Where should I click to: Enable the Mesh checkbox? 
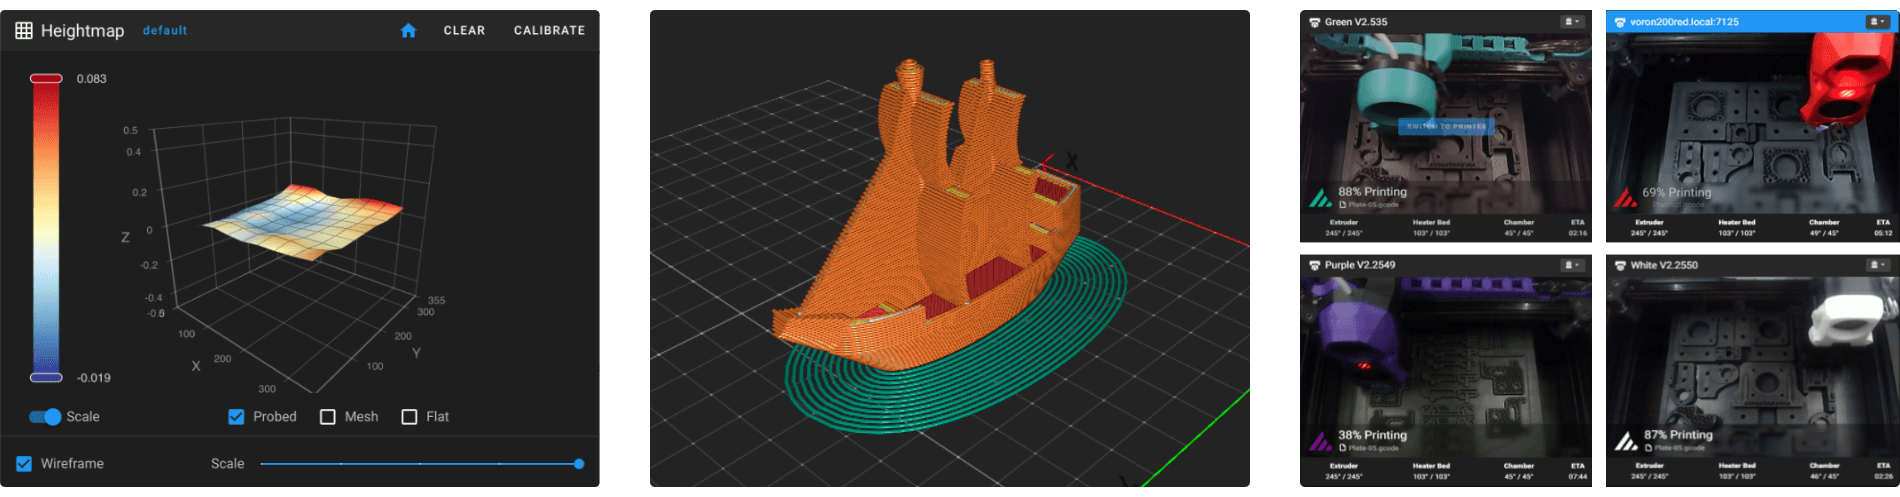328,417
